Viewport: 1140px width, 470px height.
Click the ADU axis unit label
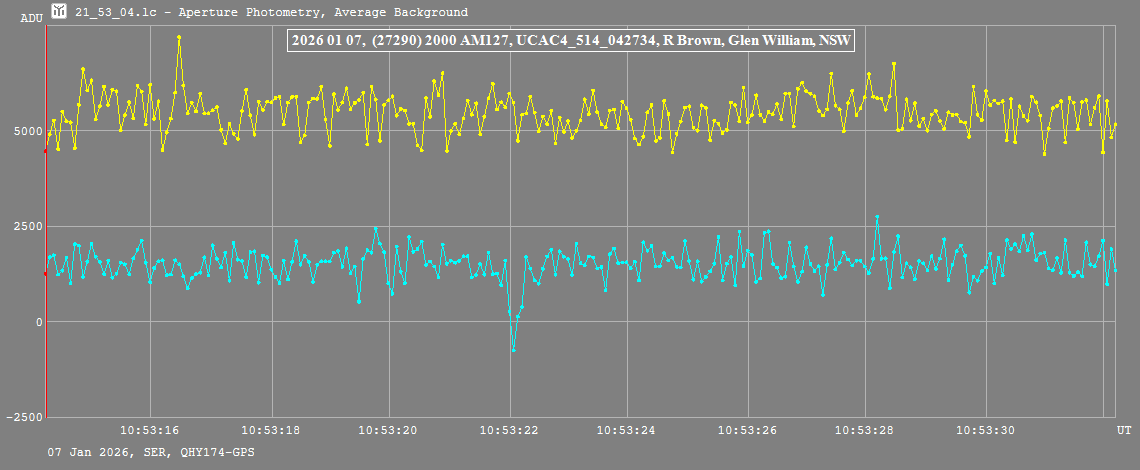31,19
